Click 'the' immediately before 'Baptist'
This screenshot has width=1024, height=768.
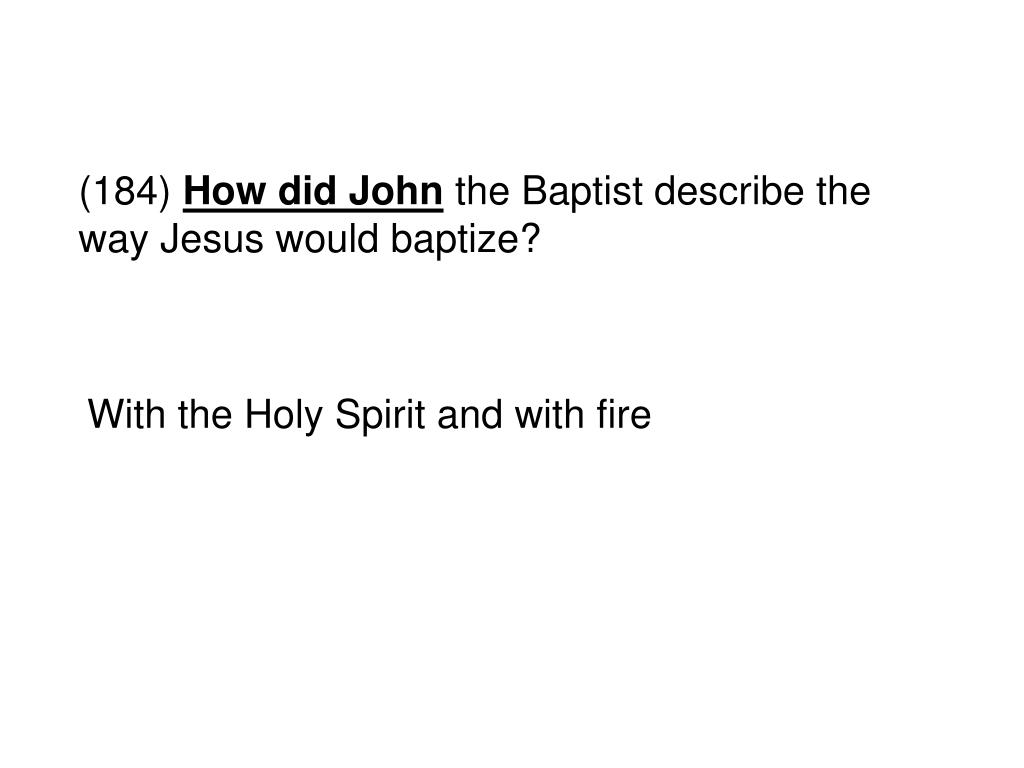pyautogui.click(x=483, y=191)
